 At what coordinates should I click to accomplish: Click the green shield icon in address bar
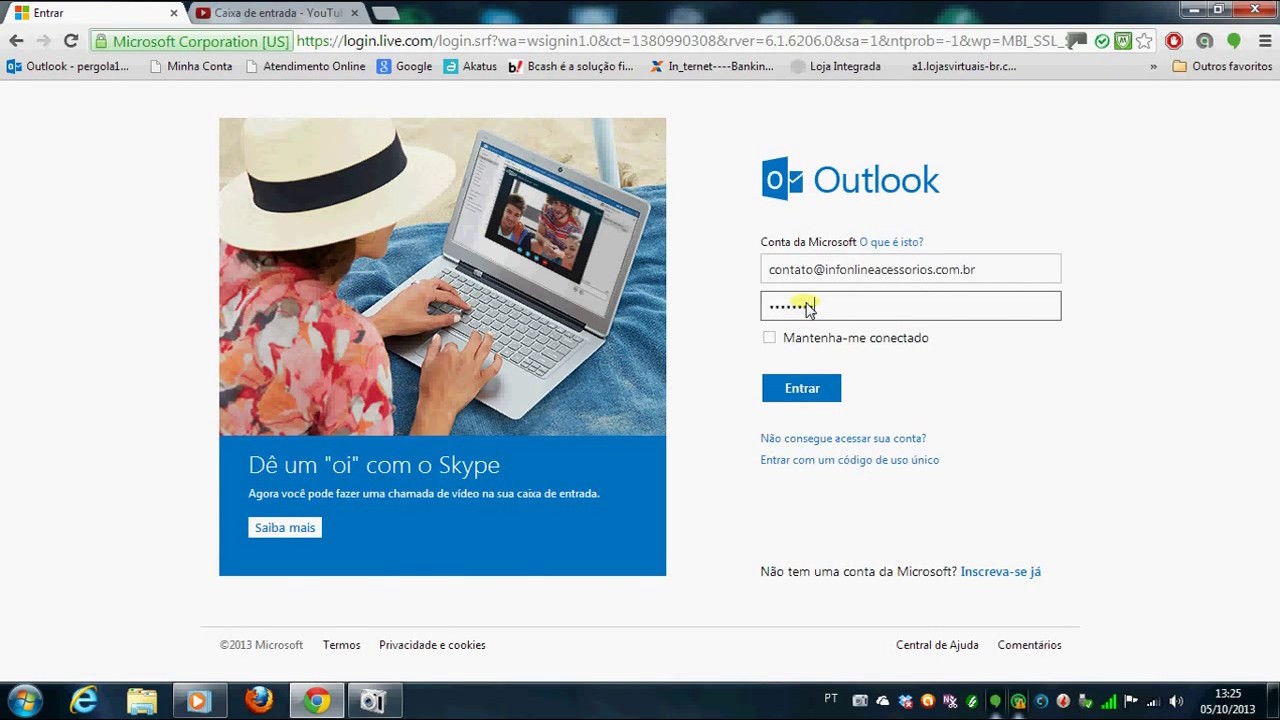pyautogui.click(x=1123, y=41)
